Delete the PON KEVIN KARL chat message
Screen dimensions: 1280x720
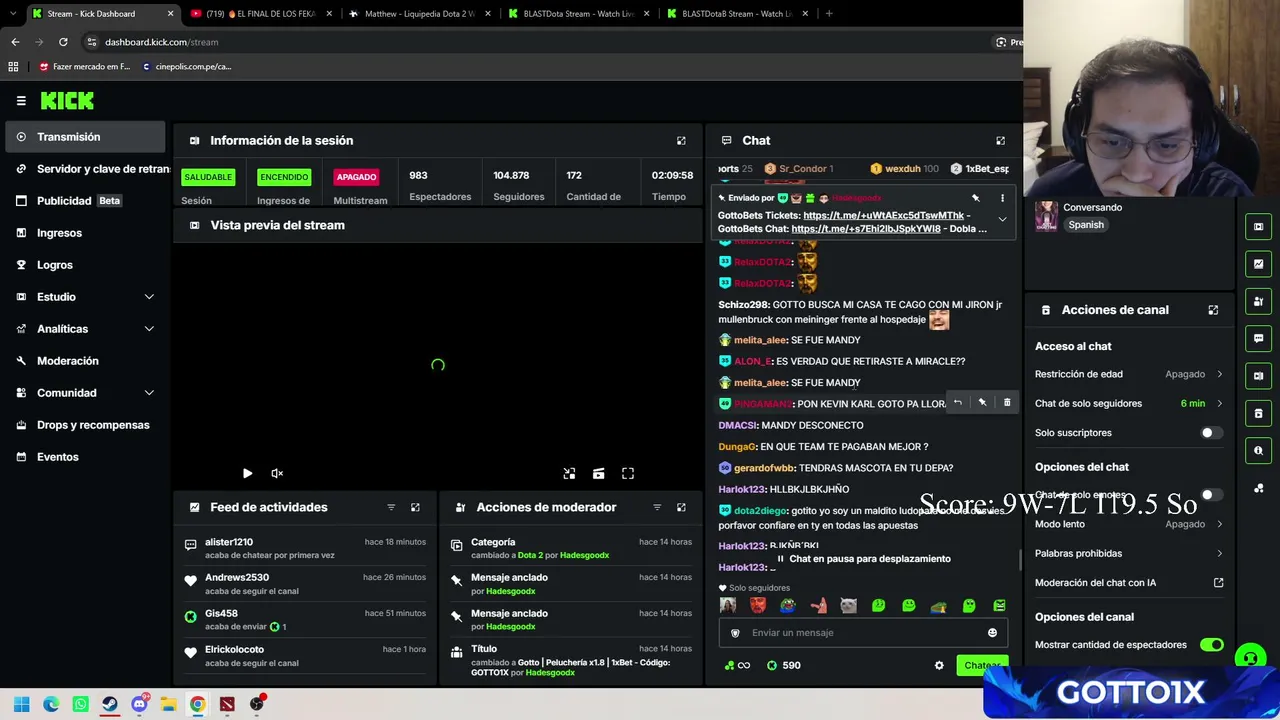[1007, 403]
